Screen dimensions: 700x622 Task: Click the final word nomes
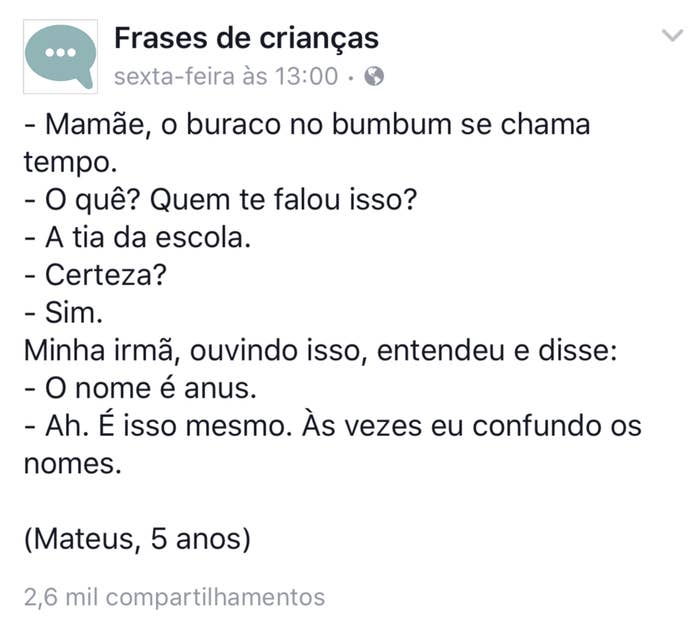(72, 464)
